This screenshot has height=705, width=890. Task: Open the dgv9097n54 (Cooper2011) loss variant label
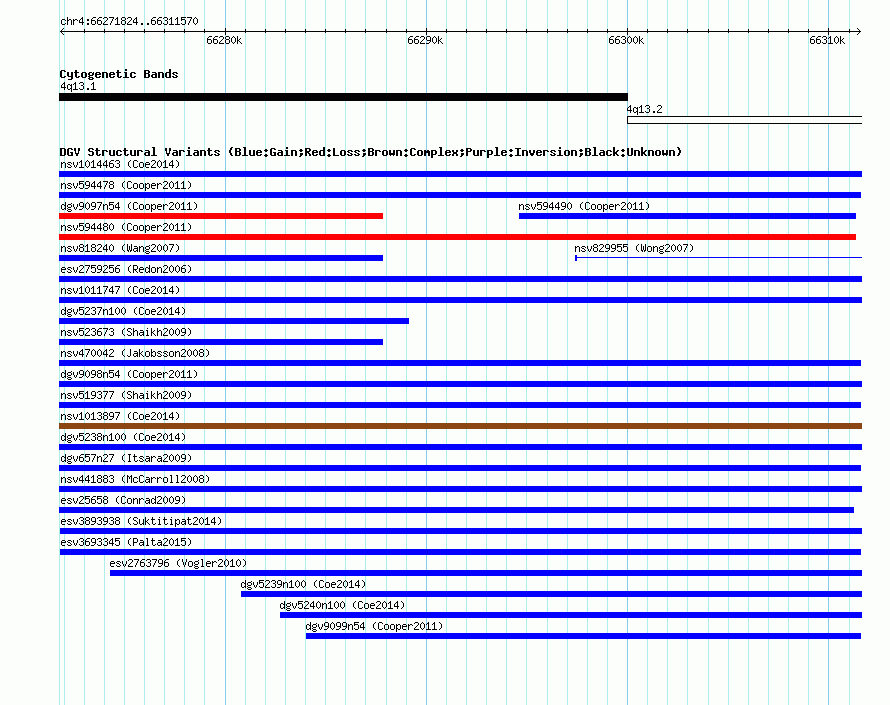pos(129,207)
